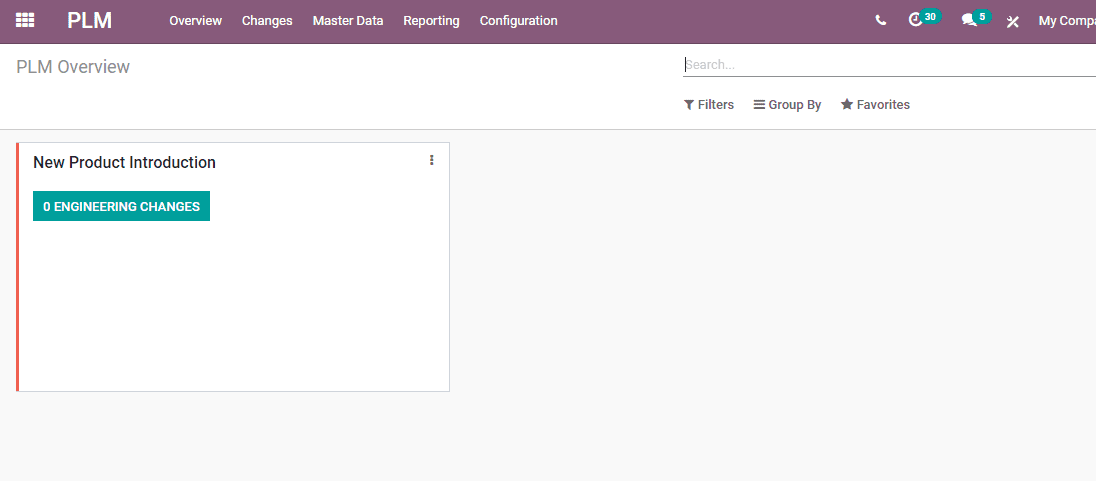Open the Master Data menu
Viewport: 1096px width, 481px height.
[348, 21]
